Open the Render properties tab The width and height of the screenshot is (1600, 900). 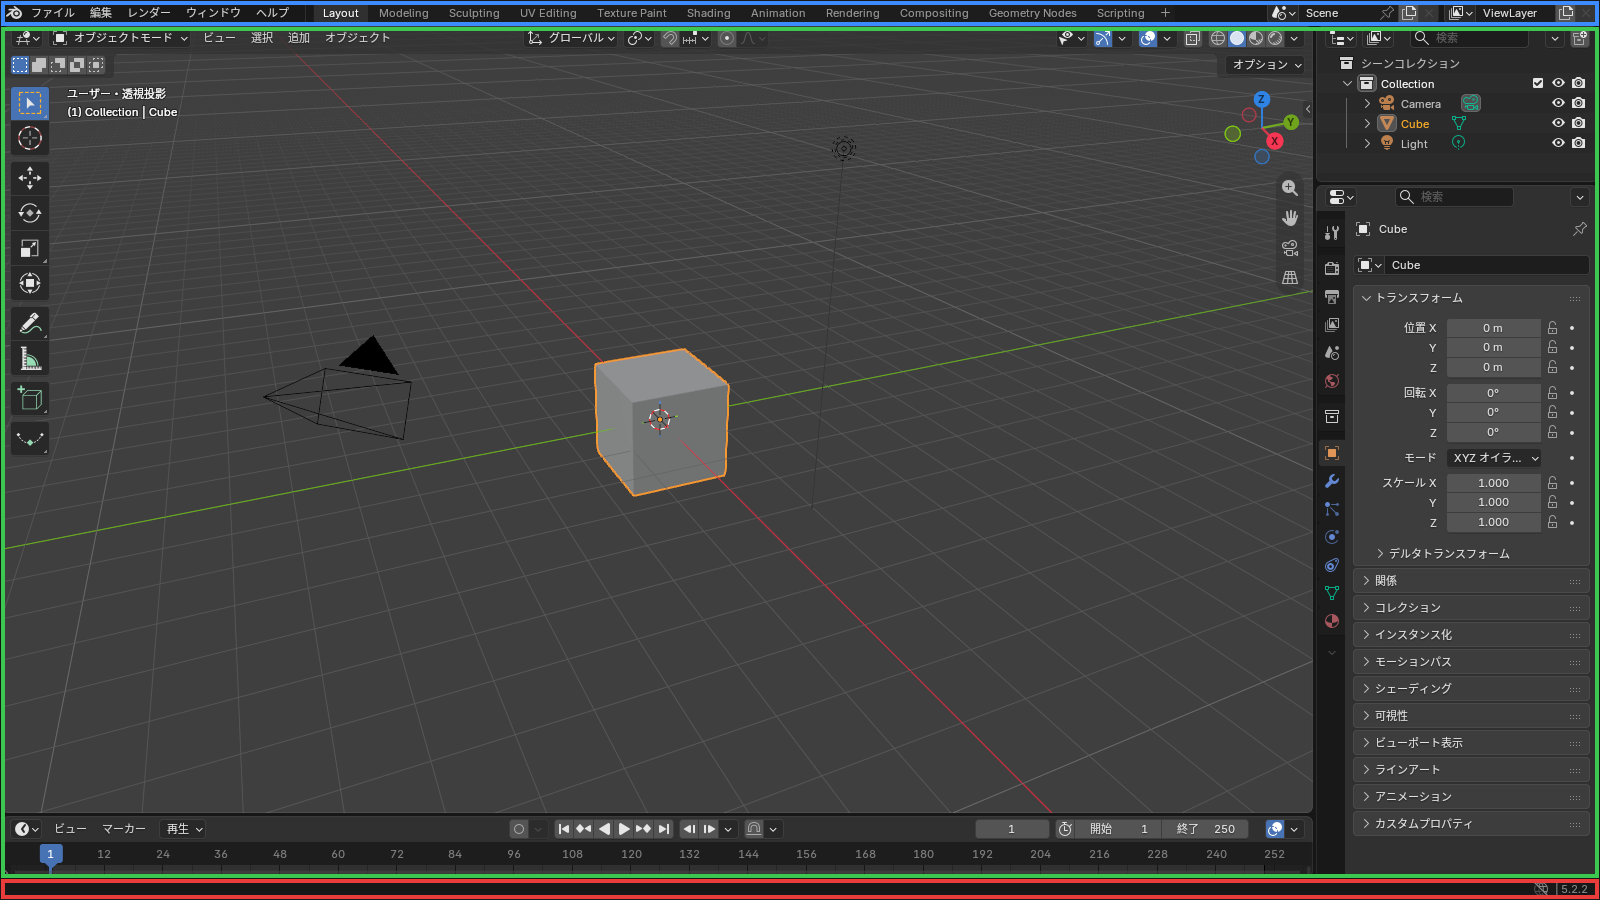tap(1332, 268)
